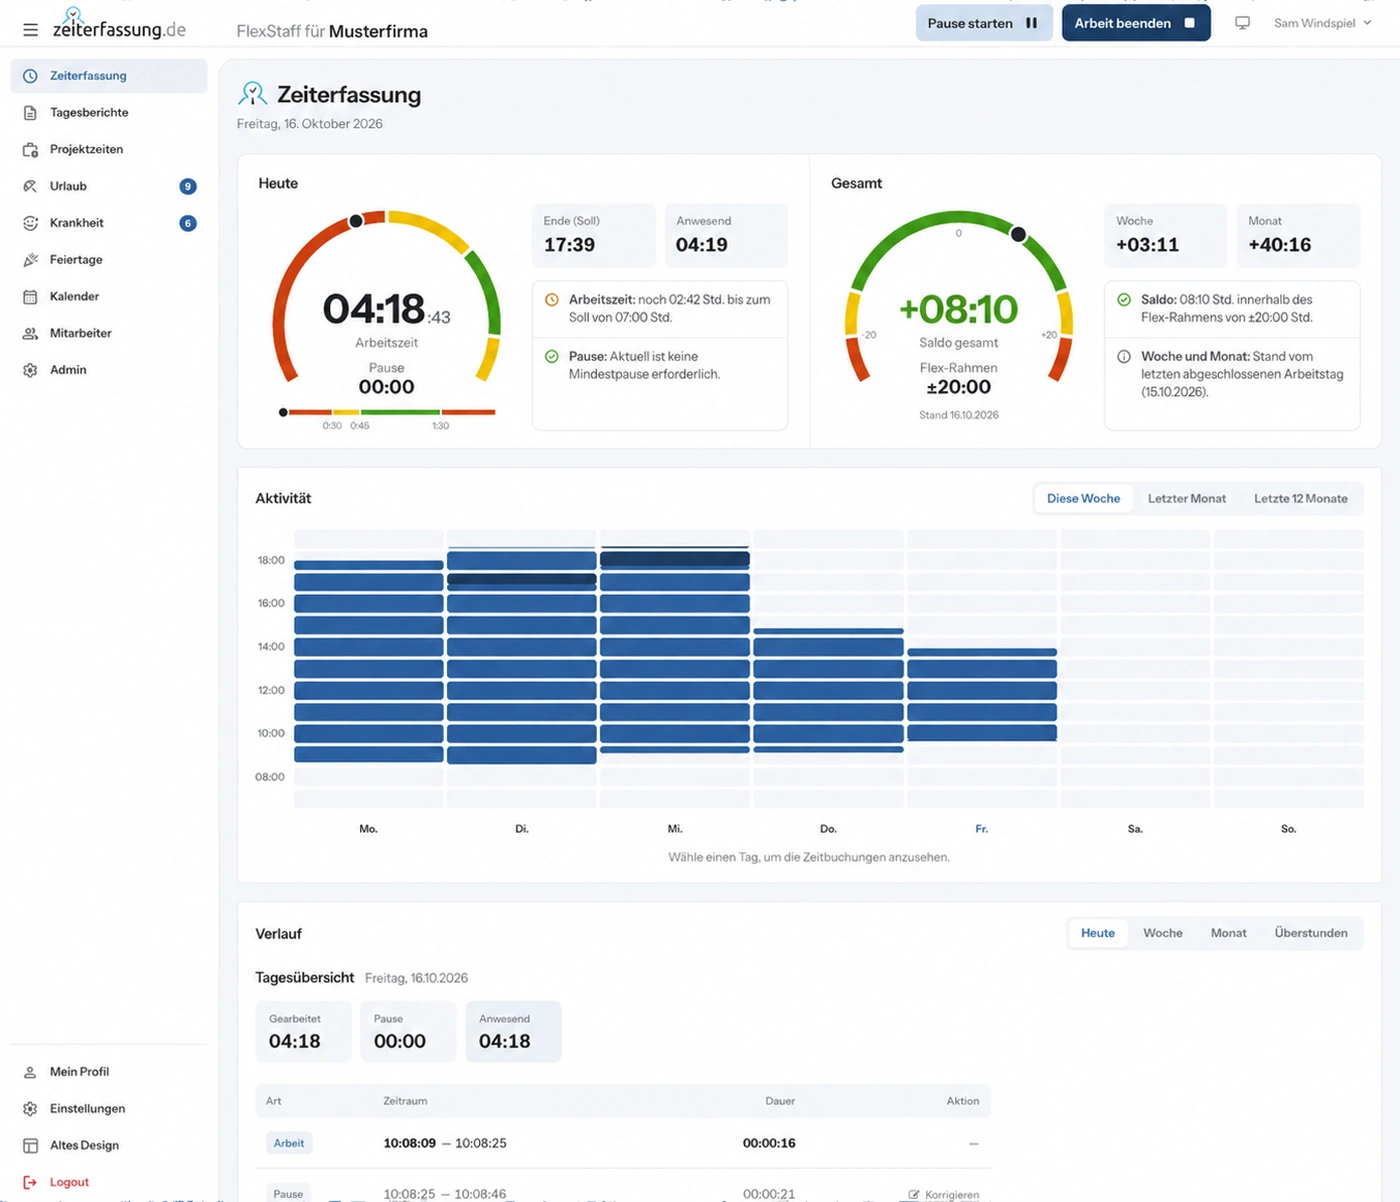The width and height of the screenshot is (1400, 1202).
Task: Click the Korrigieren link in Pause row
Action: point(943,1194)
